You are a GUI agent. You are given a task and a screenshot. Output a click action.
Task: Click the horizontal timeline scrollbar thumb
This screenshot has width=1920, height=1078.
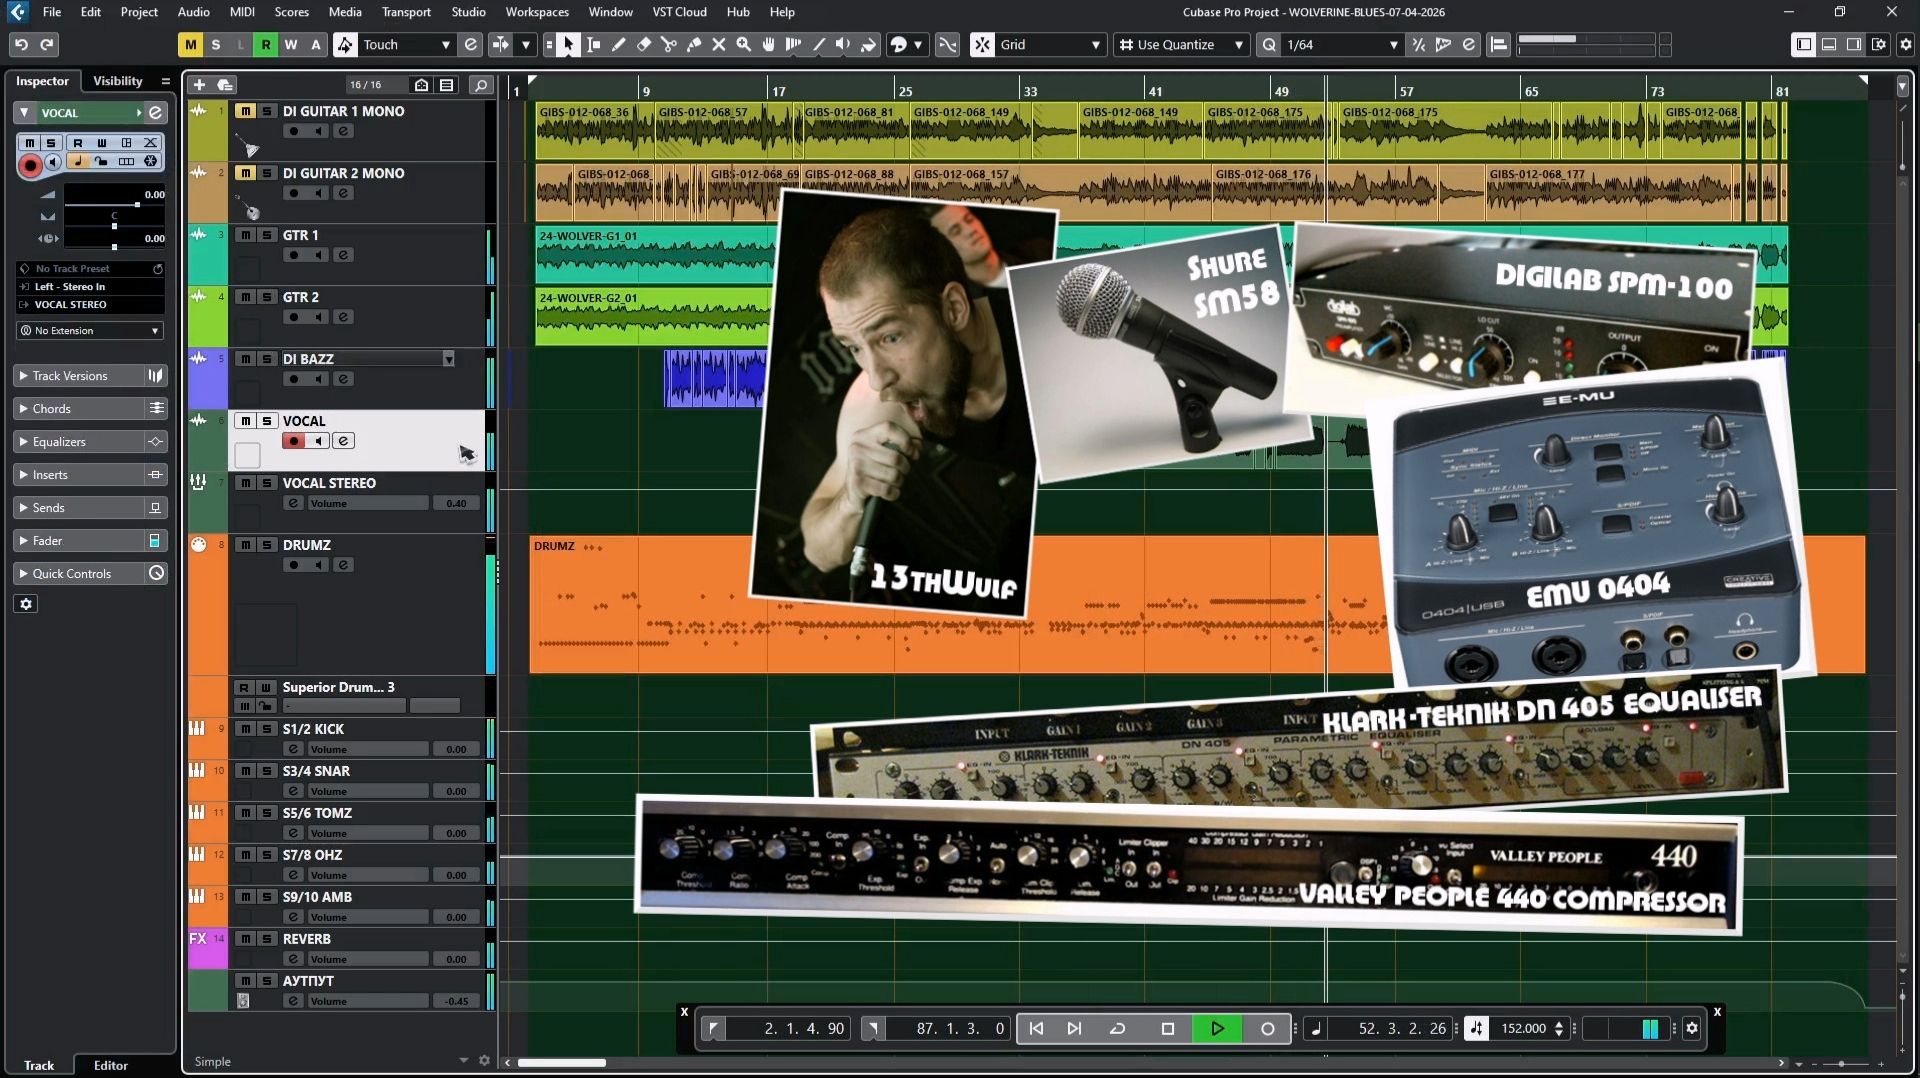pyautogui.click(x=561, y=1063)
